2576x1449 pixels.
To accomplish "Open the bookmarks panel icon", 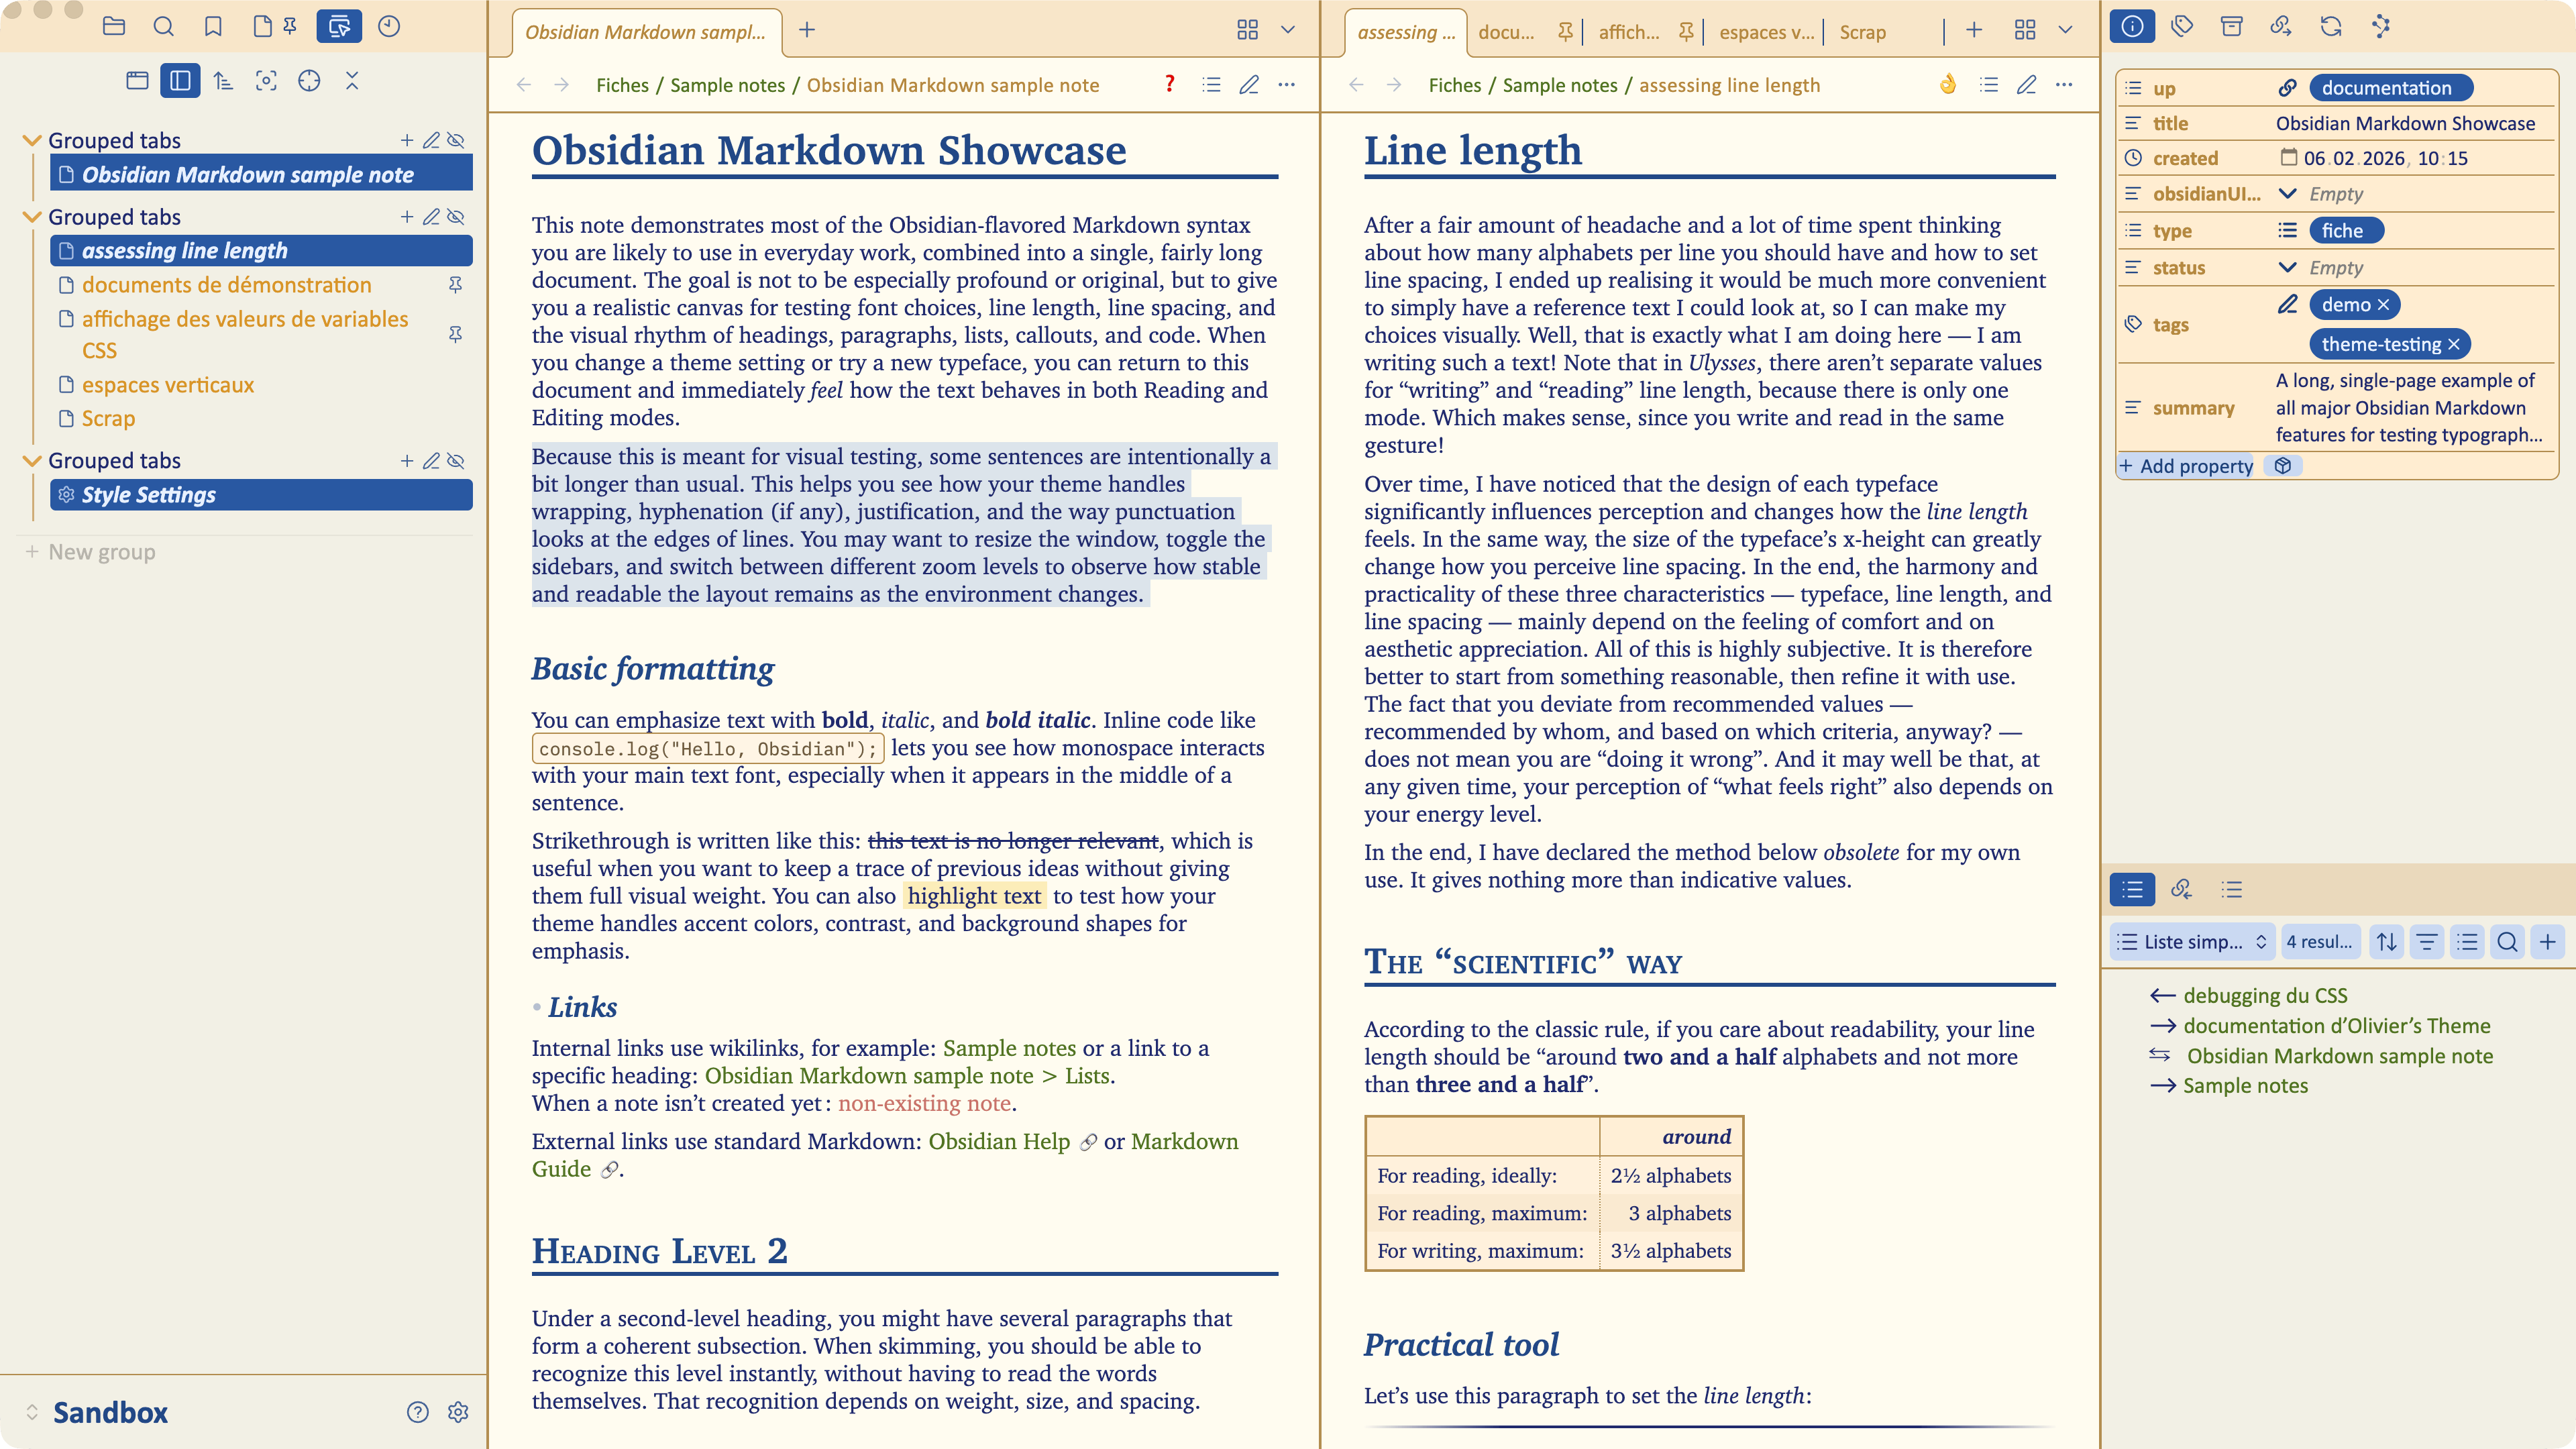I will [x=213, y=26].
